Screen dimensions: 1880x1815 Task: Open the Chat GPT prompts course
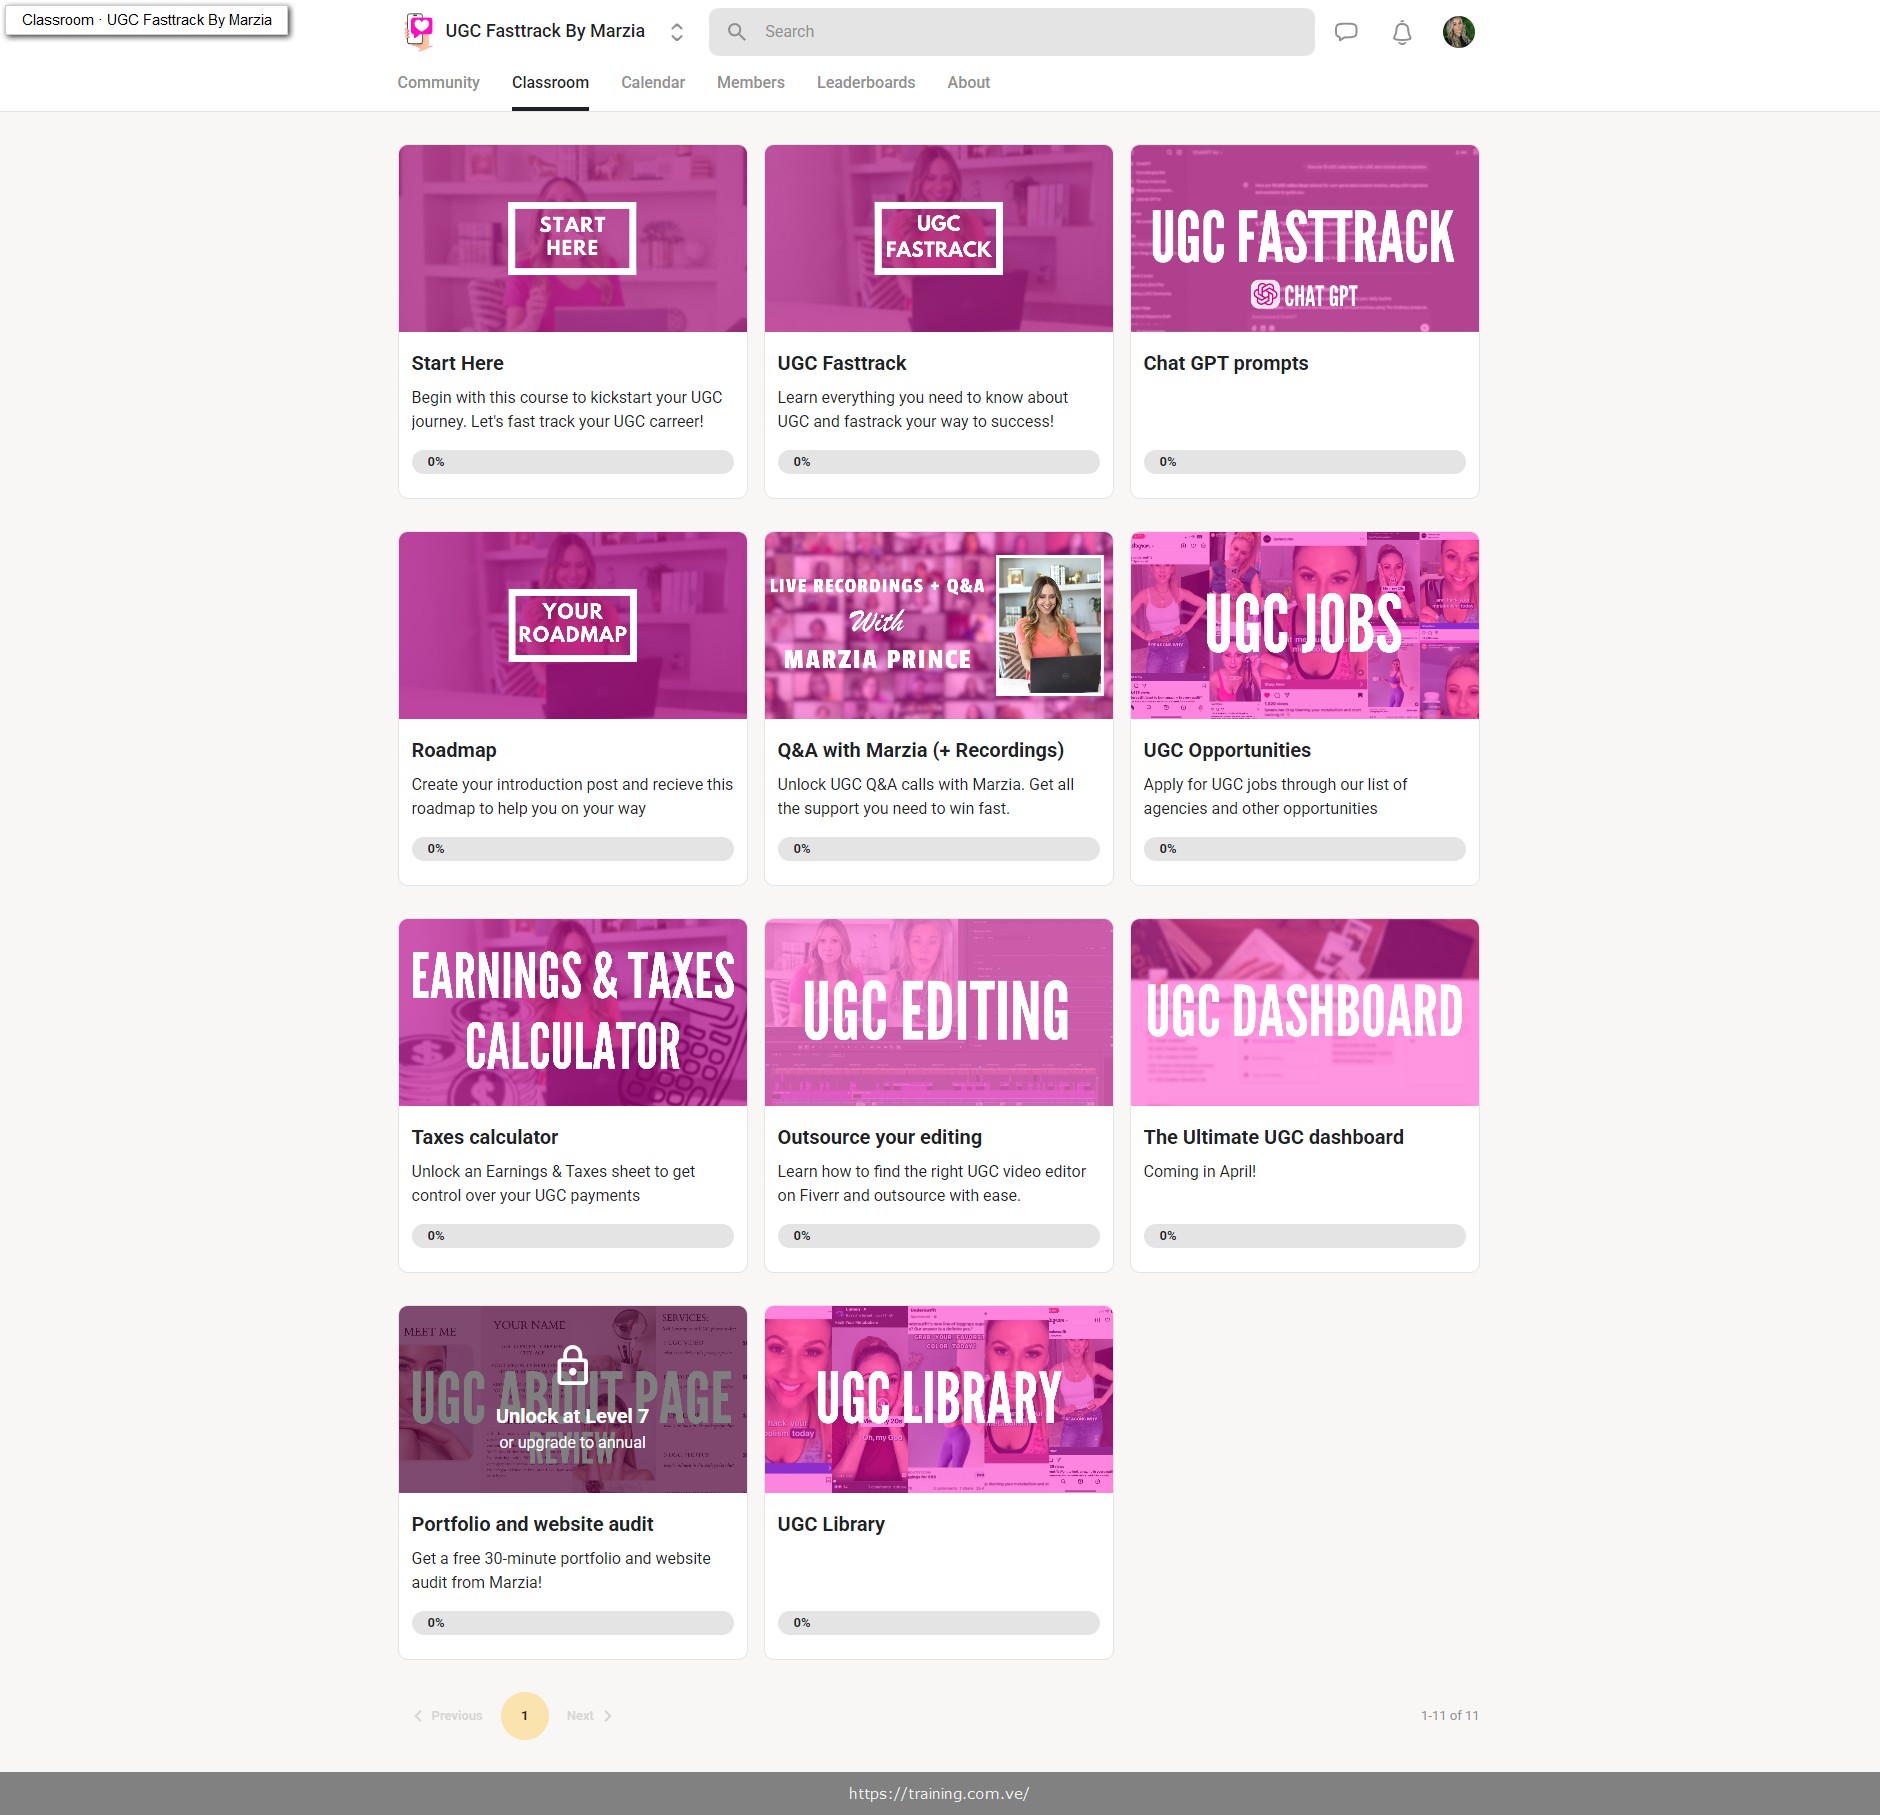(1225, 363)
